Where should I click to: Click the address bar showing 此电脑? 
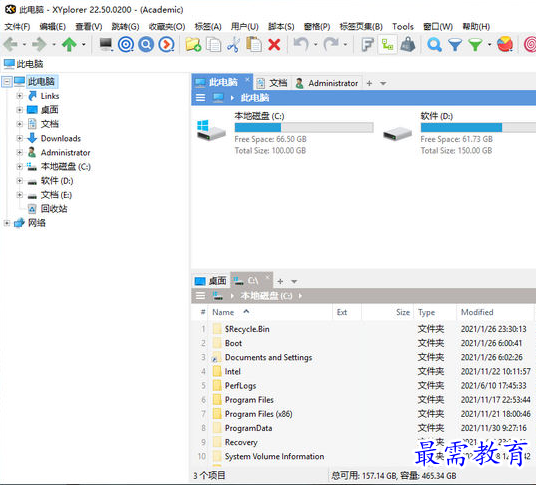click(x=268, y=64)
